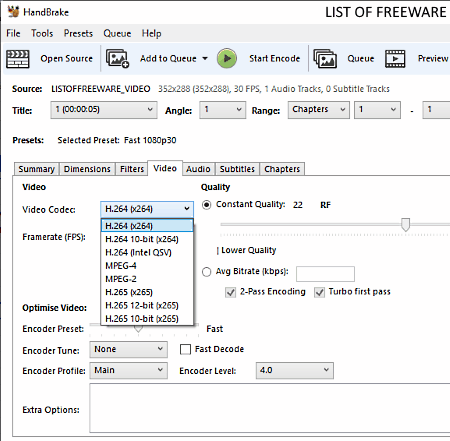Click the HandBrake pineapple logo icon
The height and width of the screenshot is (441, 450).
[x=14, y=12]
